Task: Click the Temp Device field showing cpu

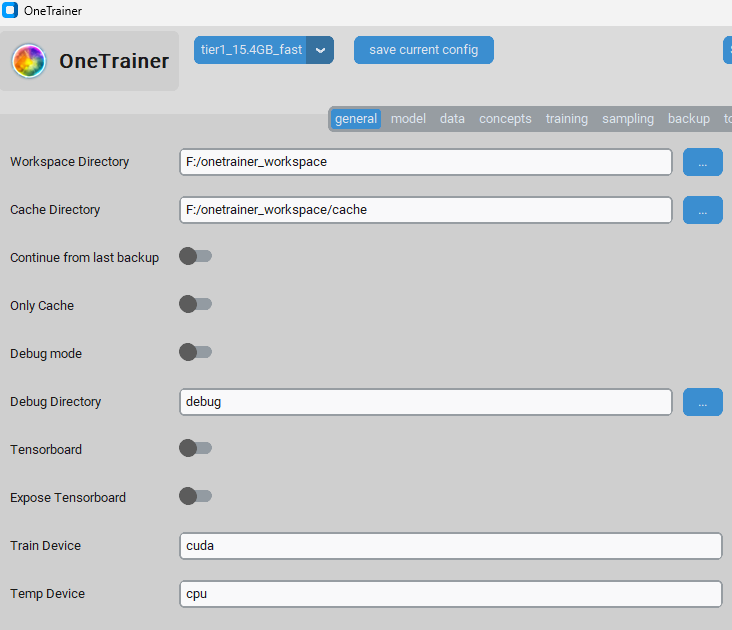Action: pyautogui.click(x=450, y=594)
